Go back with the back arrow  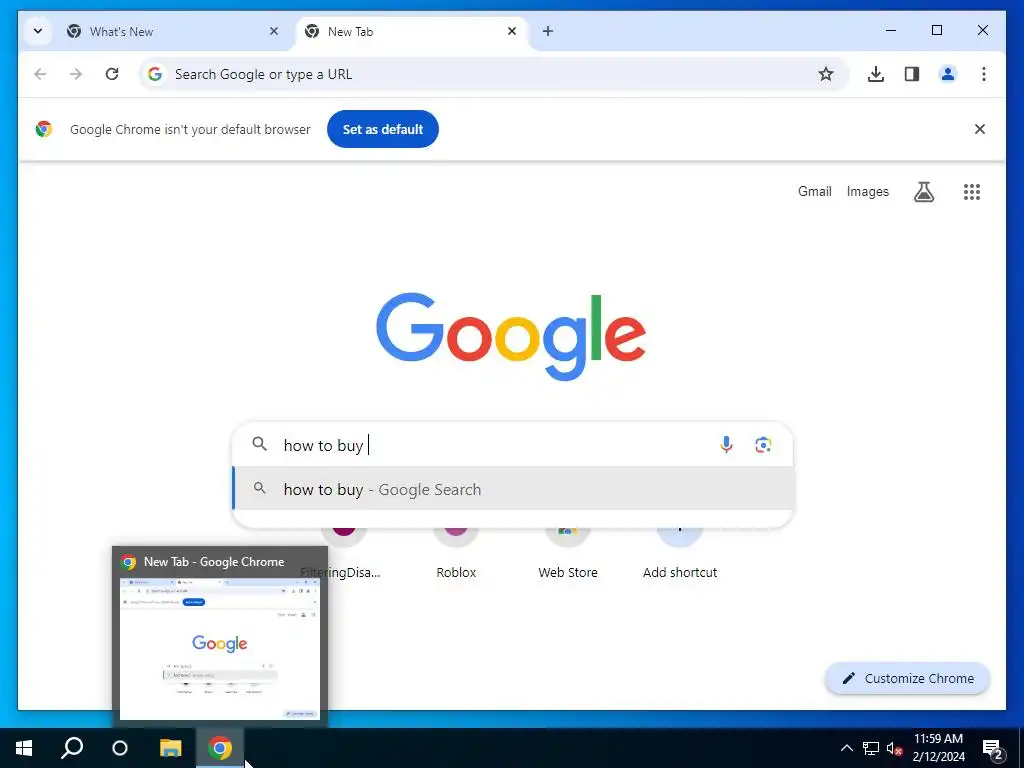click(x=40, y=74)
